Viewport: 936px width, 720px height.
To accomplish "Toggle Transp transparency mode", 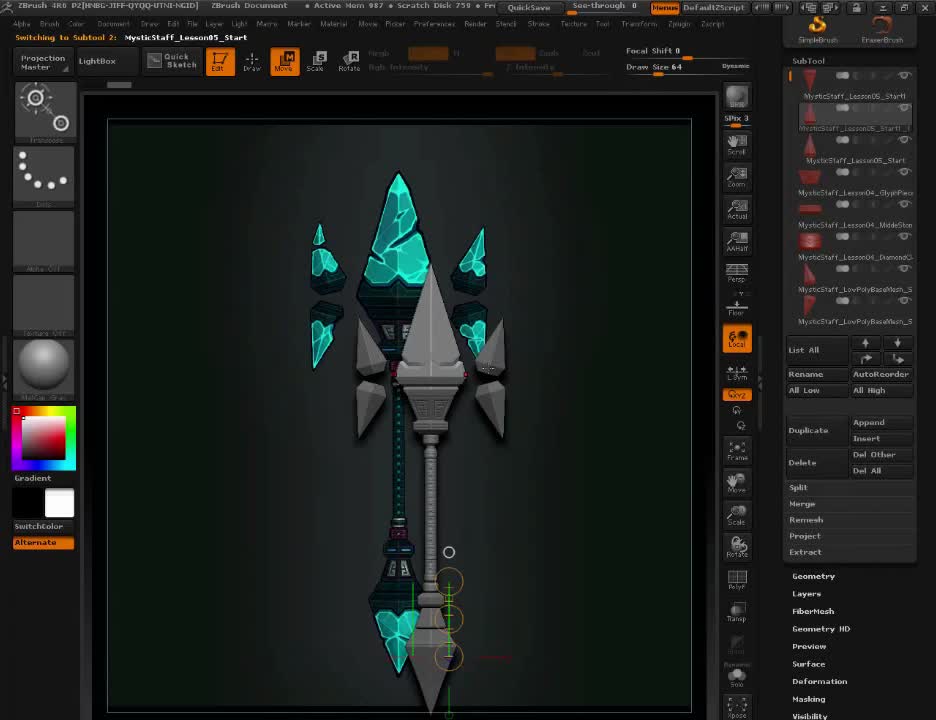I will 737,612.
